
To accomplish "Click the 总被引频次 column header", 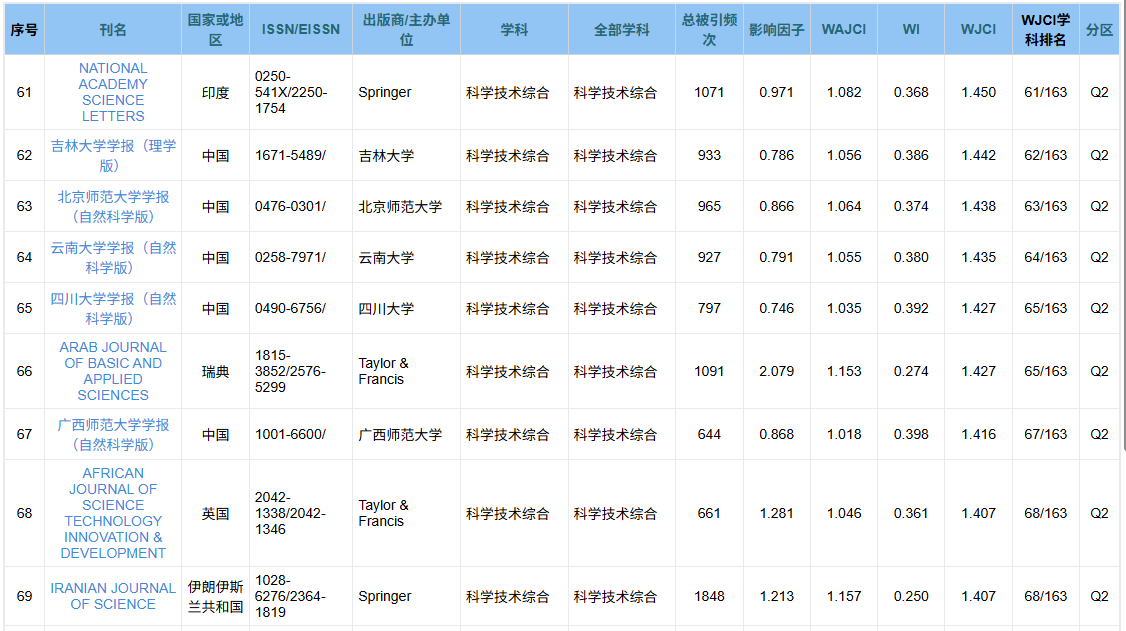I will point(709,30).
